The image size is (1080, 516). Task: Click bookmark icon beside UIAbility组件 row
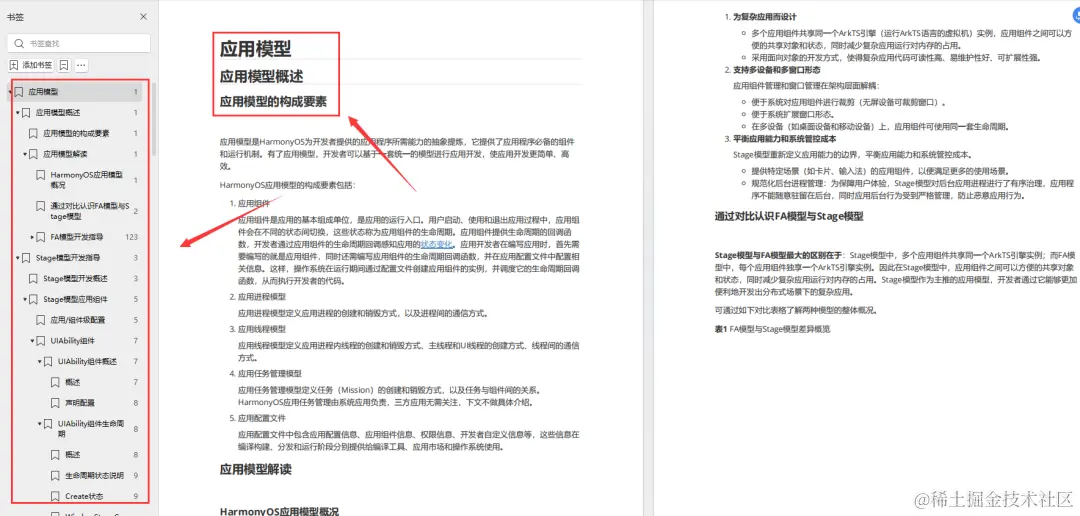click(41, 340)
